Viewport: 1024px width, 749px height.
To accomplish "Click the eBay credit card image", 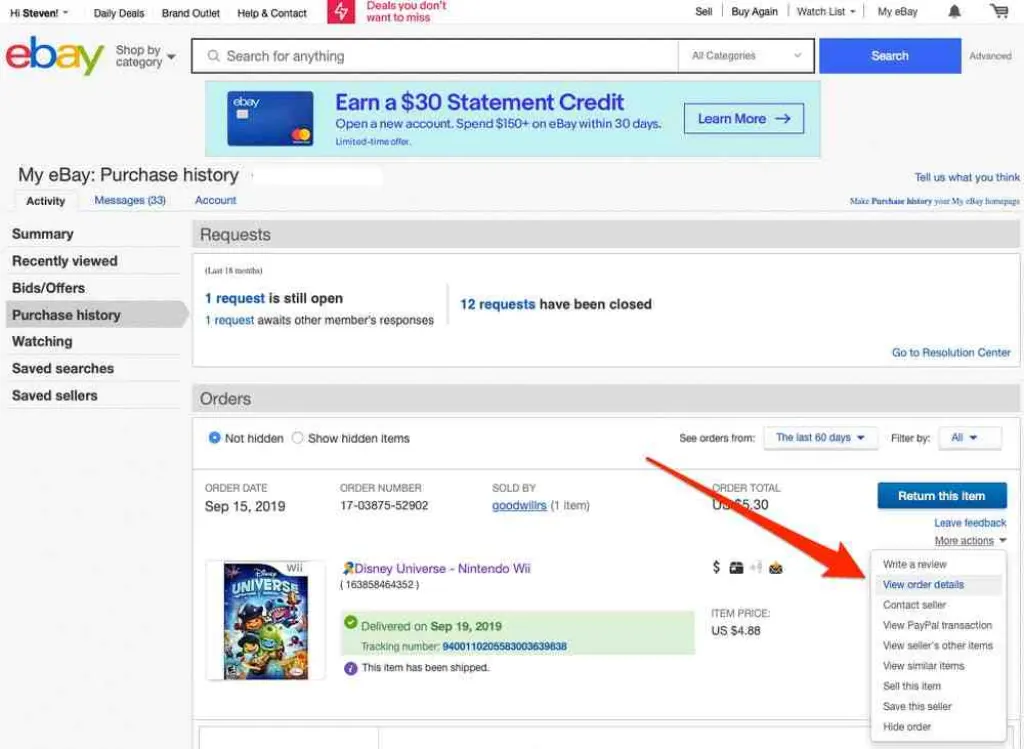I will pos(270,118).
